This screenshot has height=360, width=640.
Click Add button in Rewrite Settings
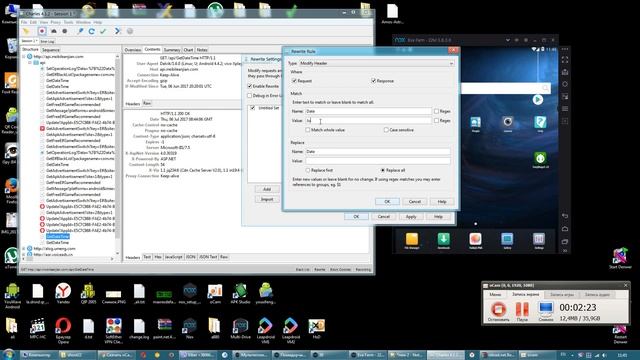click(x=267, y=189)
